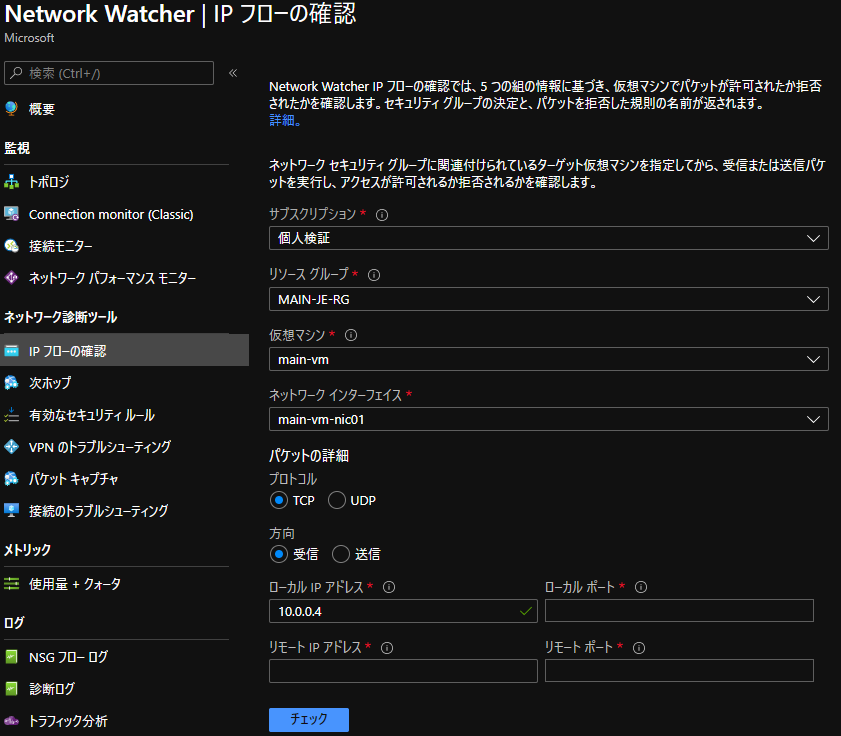841x736 pixels.
Task: Select the 送信 direction radio button
Action: pos(341,554)
